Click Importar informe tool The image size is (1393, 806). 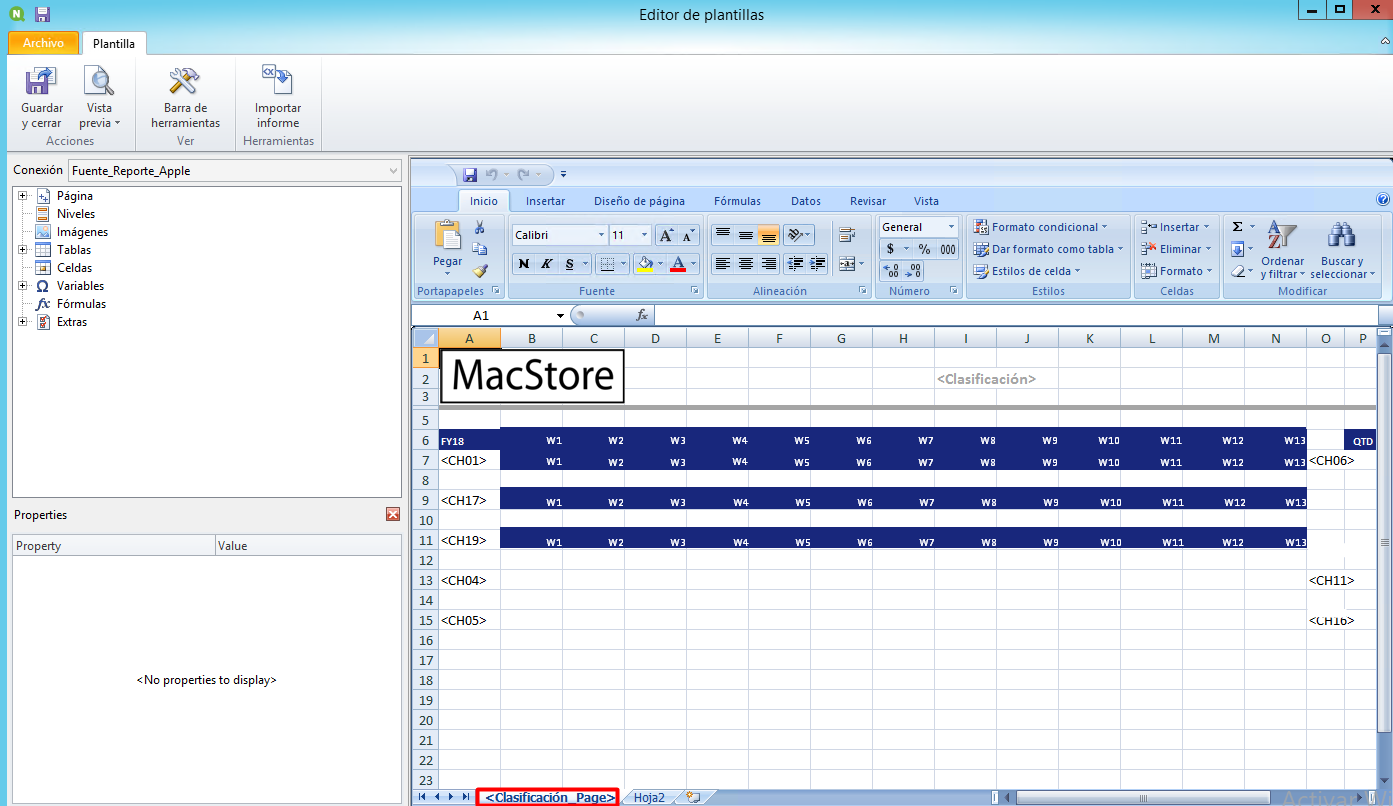point(277,98)
